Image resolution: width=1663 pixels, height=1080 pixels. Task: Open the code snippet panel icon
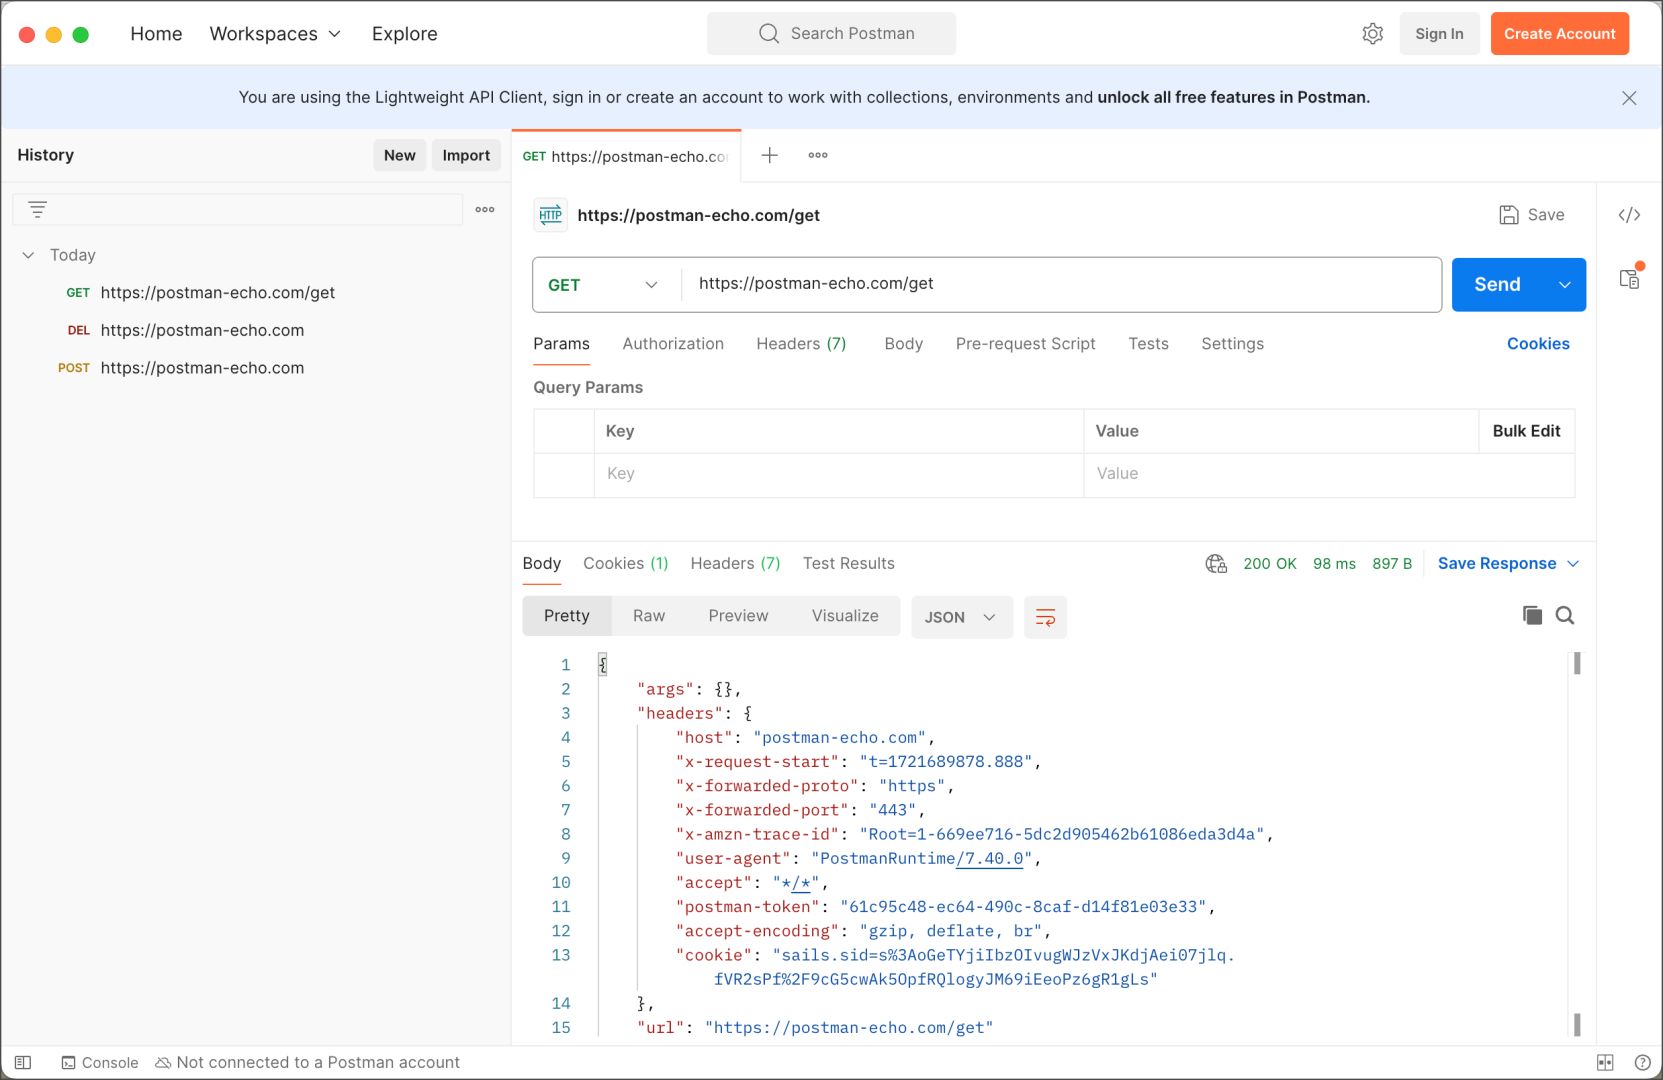click(1629, 215)
